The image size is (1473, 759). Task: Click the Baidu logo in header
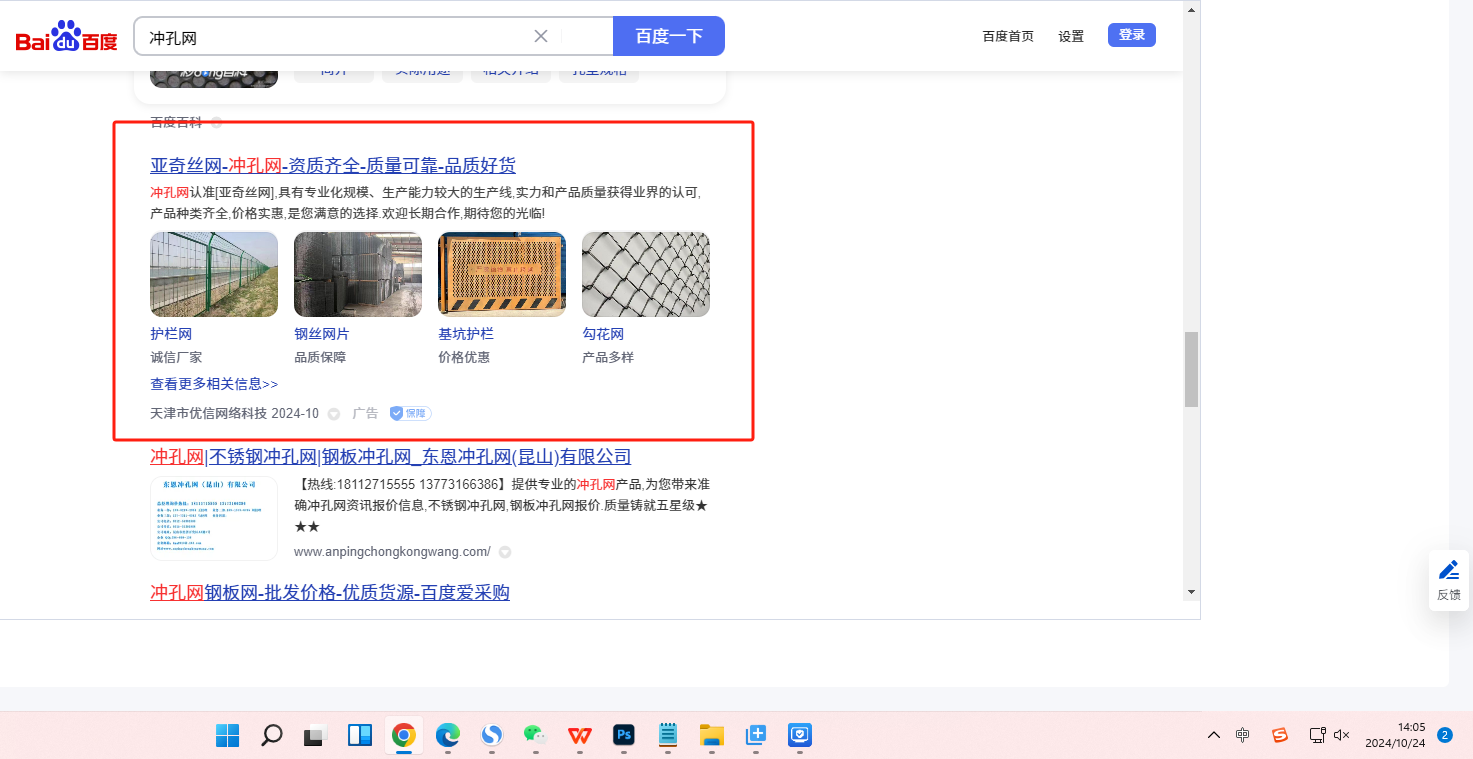[66, 37]
